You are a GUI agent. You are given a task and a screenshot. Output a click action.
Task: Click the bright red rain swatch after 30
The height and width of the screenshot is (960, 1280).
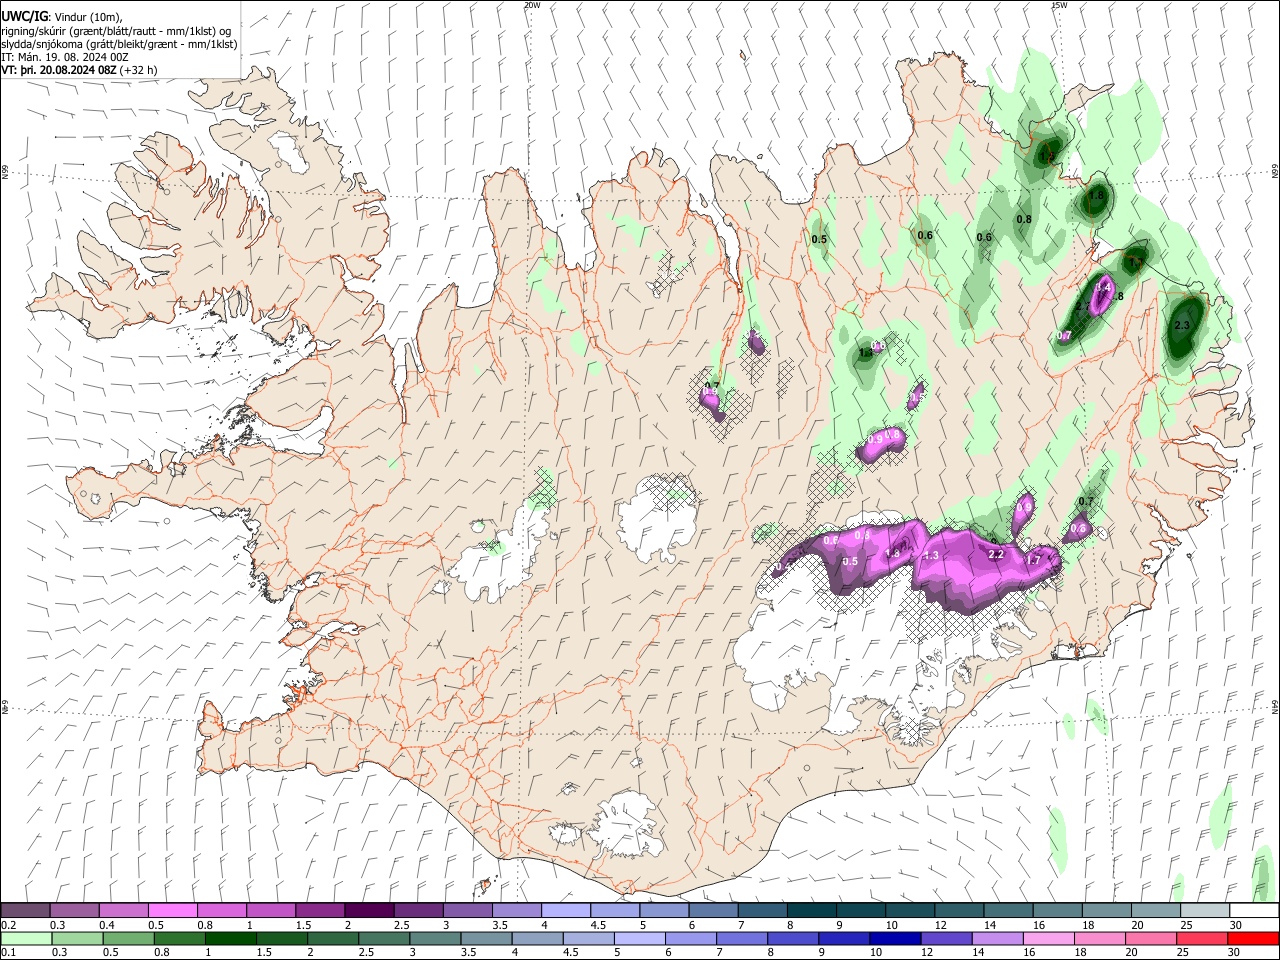1254,938
